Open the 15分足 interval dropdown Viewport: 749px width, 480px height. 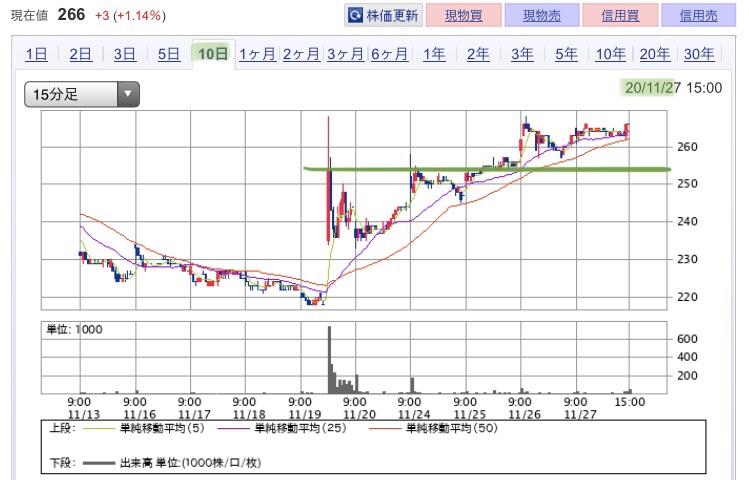82,94
